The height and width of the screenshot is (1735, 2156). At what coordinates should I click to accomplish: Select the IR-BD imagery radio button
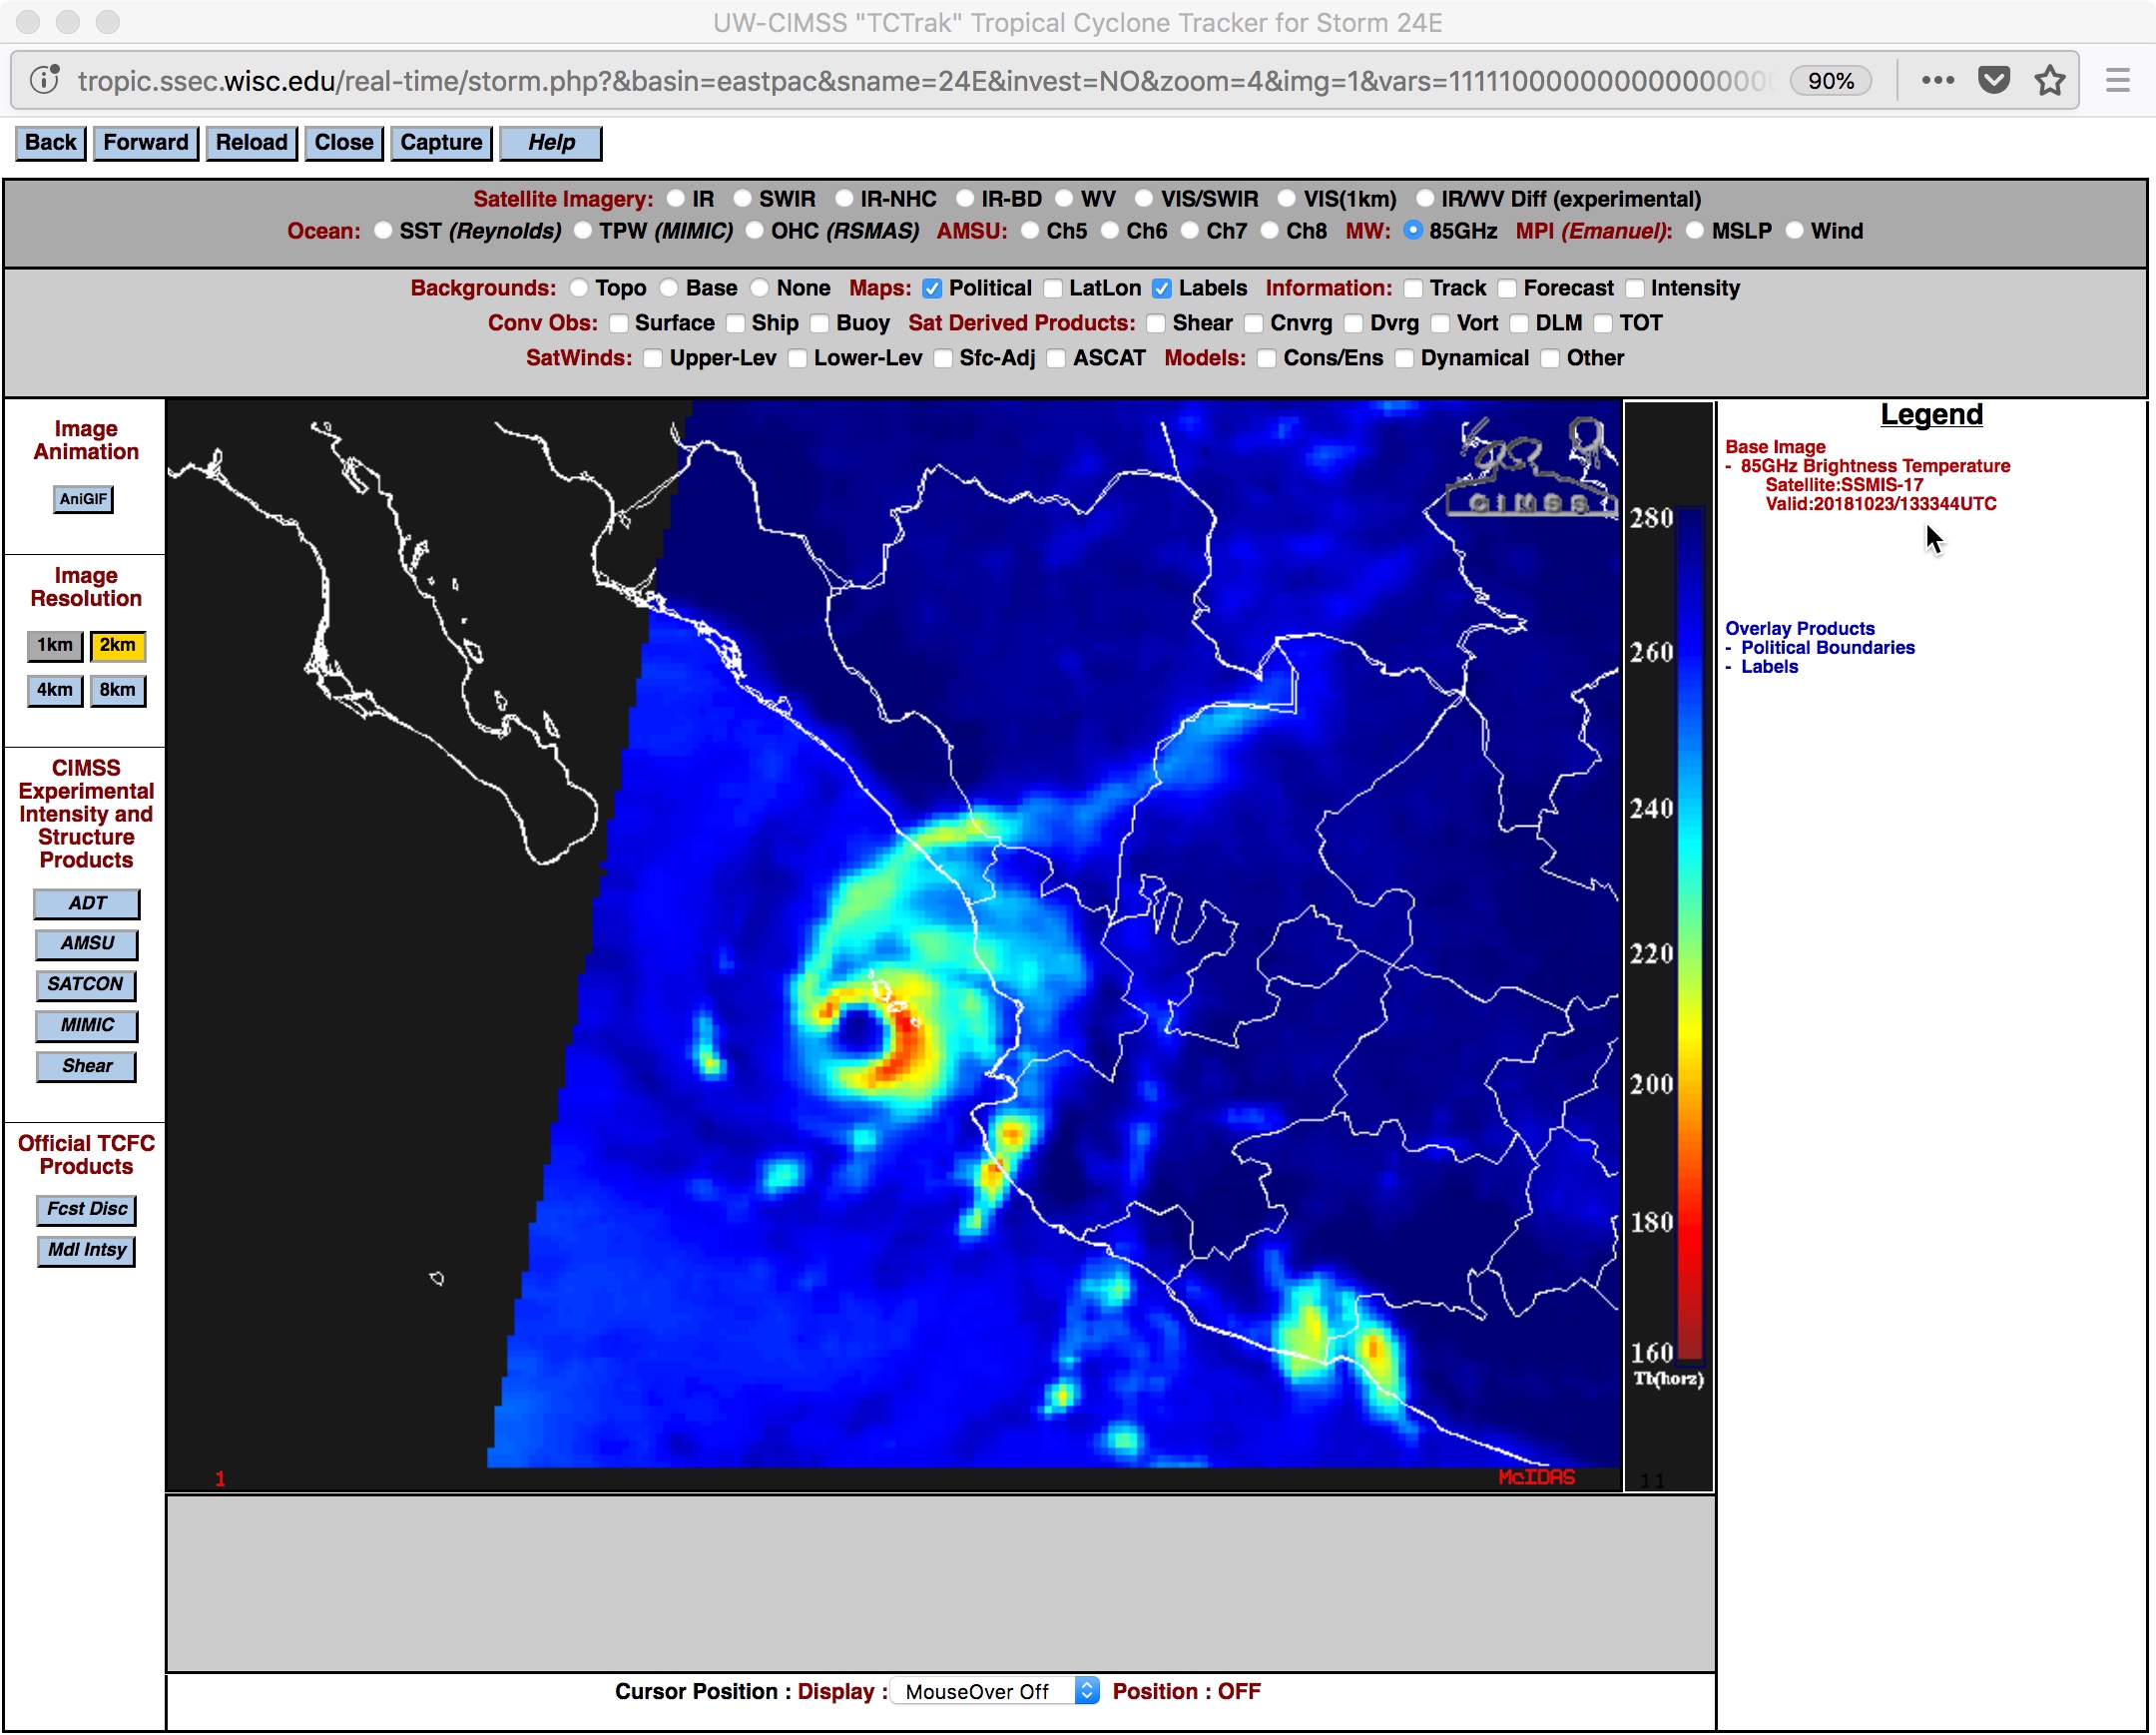click(x=965, y=199)
